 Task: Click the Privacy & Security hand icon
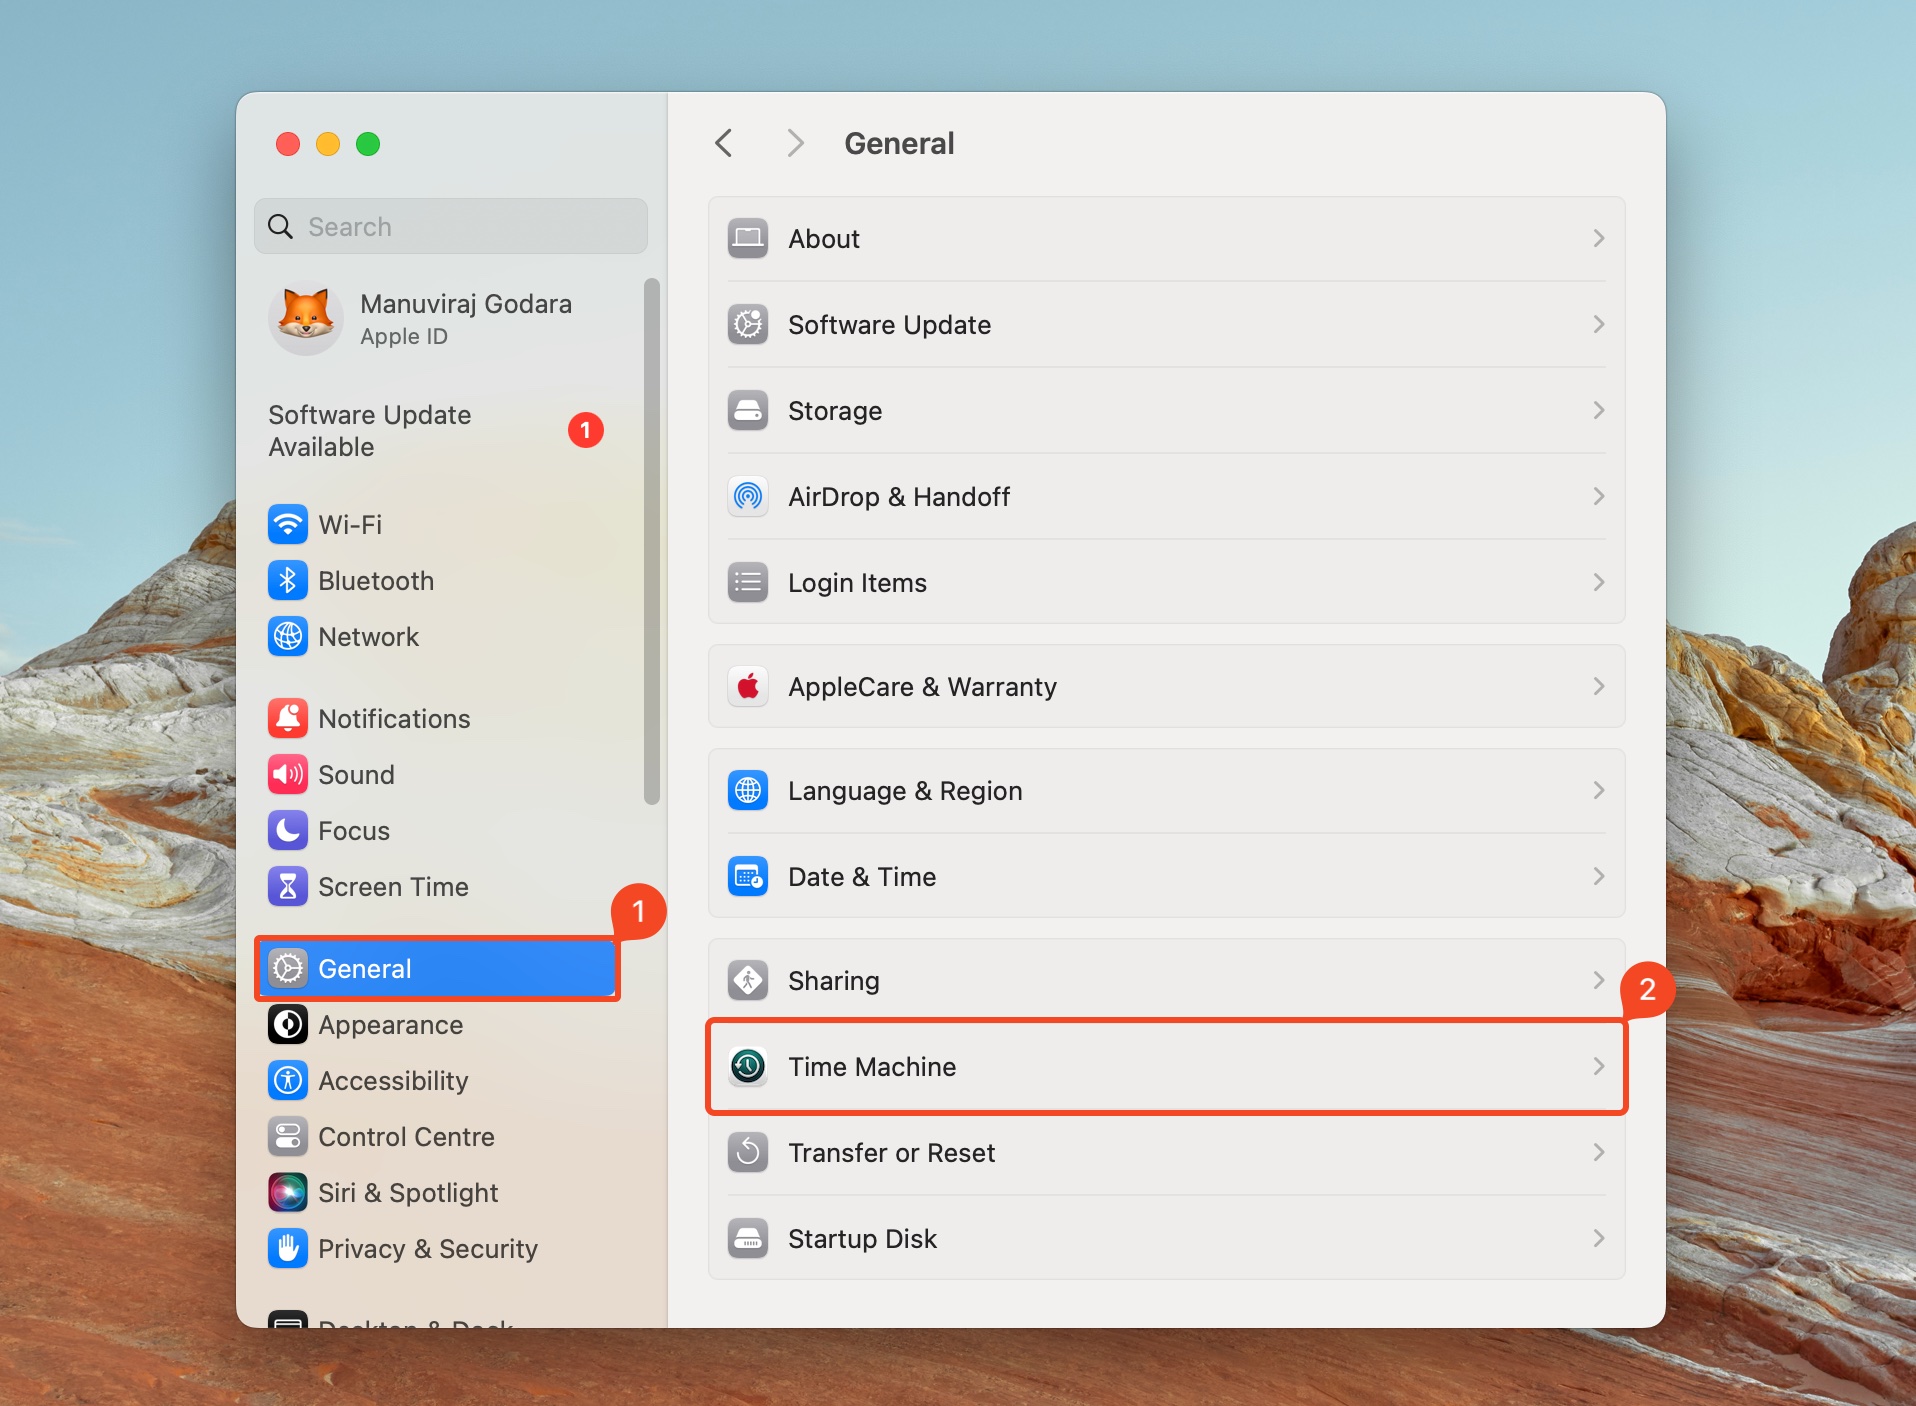tap(288, 1248)
